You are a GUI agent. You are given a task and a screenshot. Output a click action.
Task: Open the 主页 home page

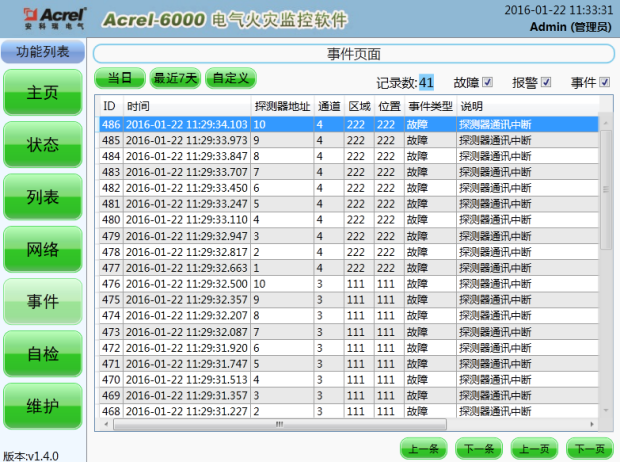[42, 93]
